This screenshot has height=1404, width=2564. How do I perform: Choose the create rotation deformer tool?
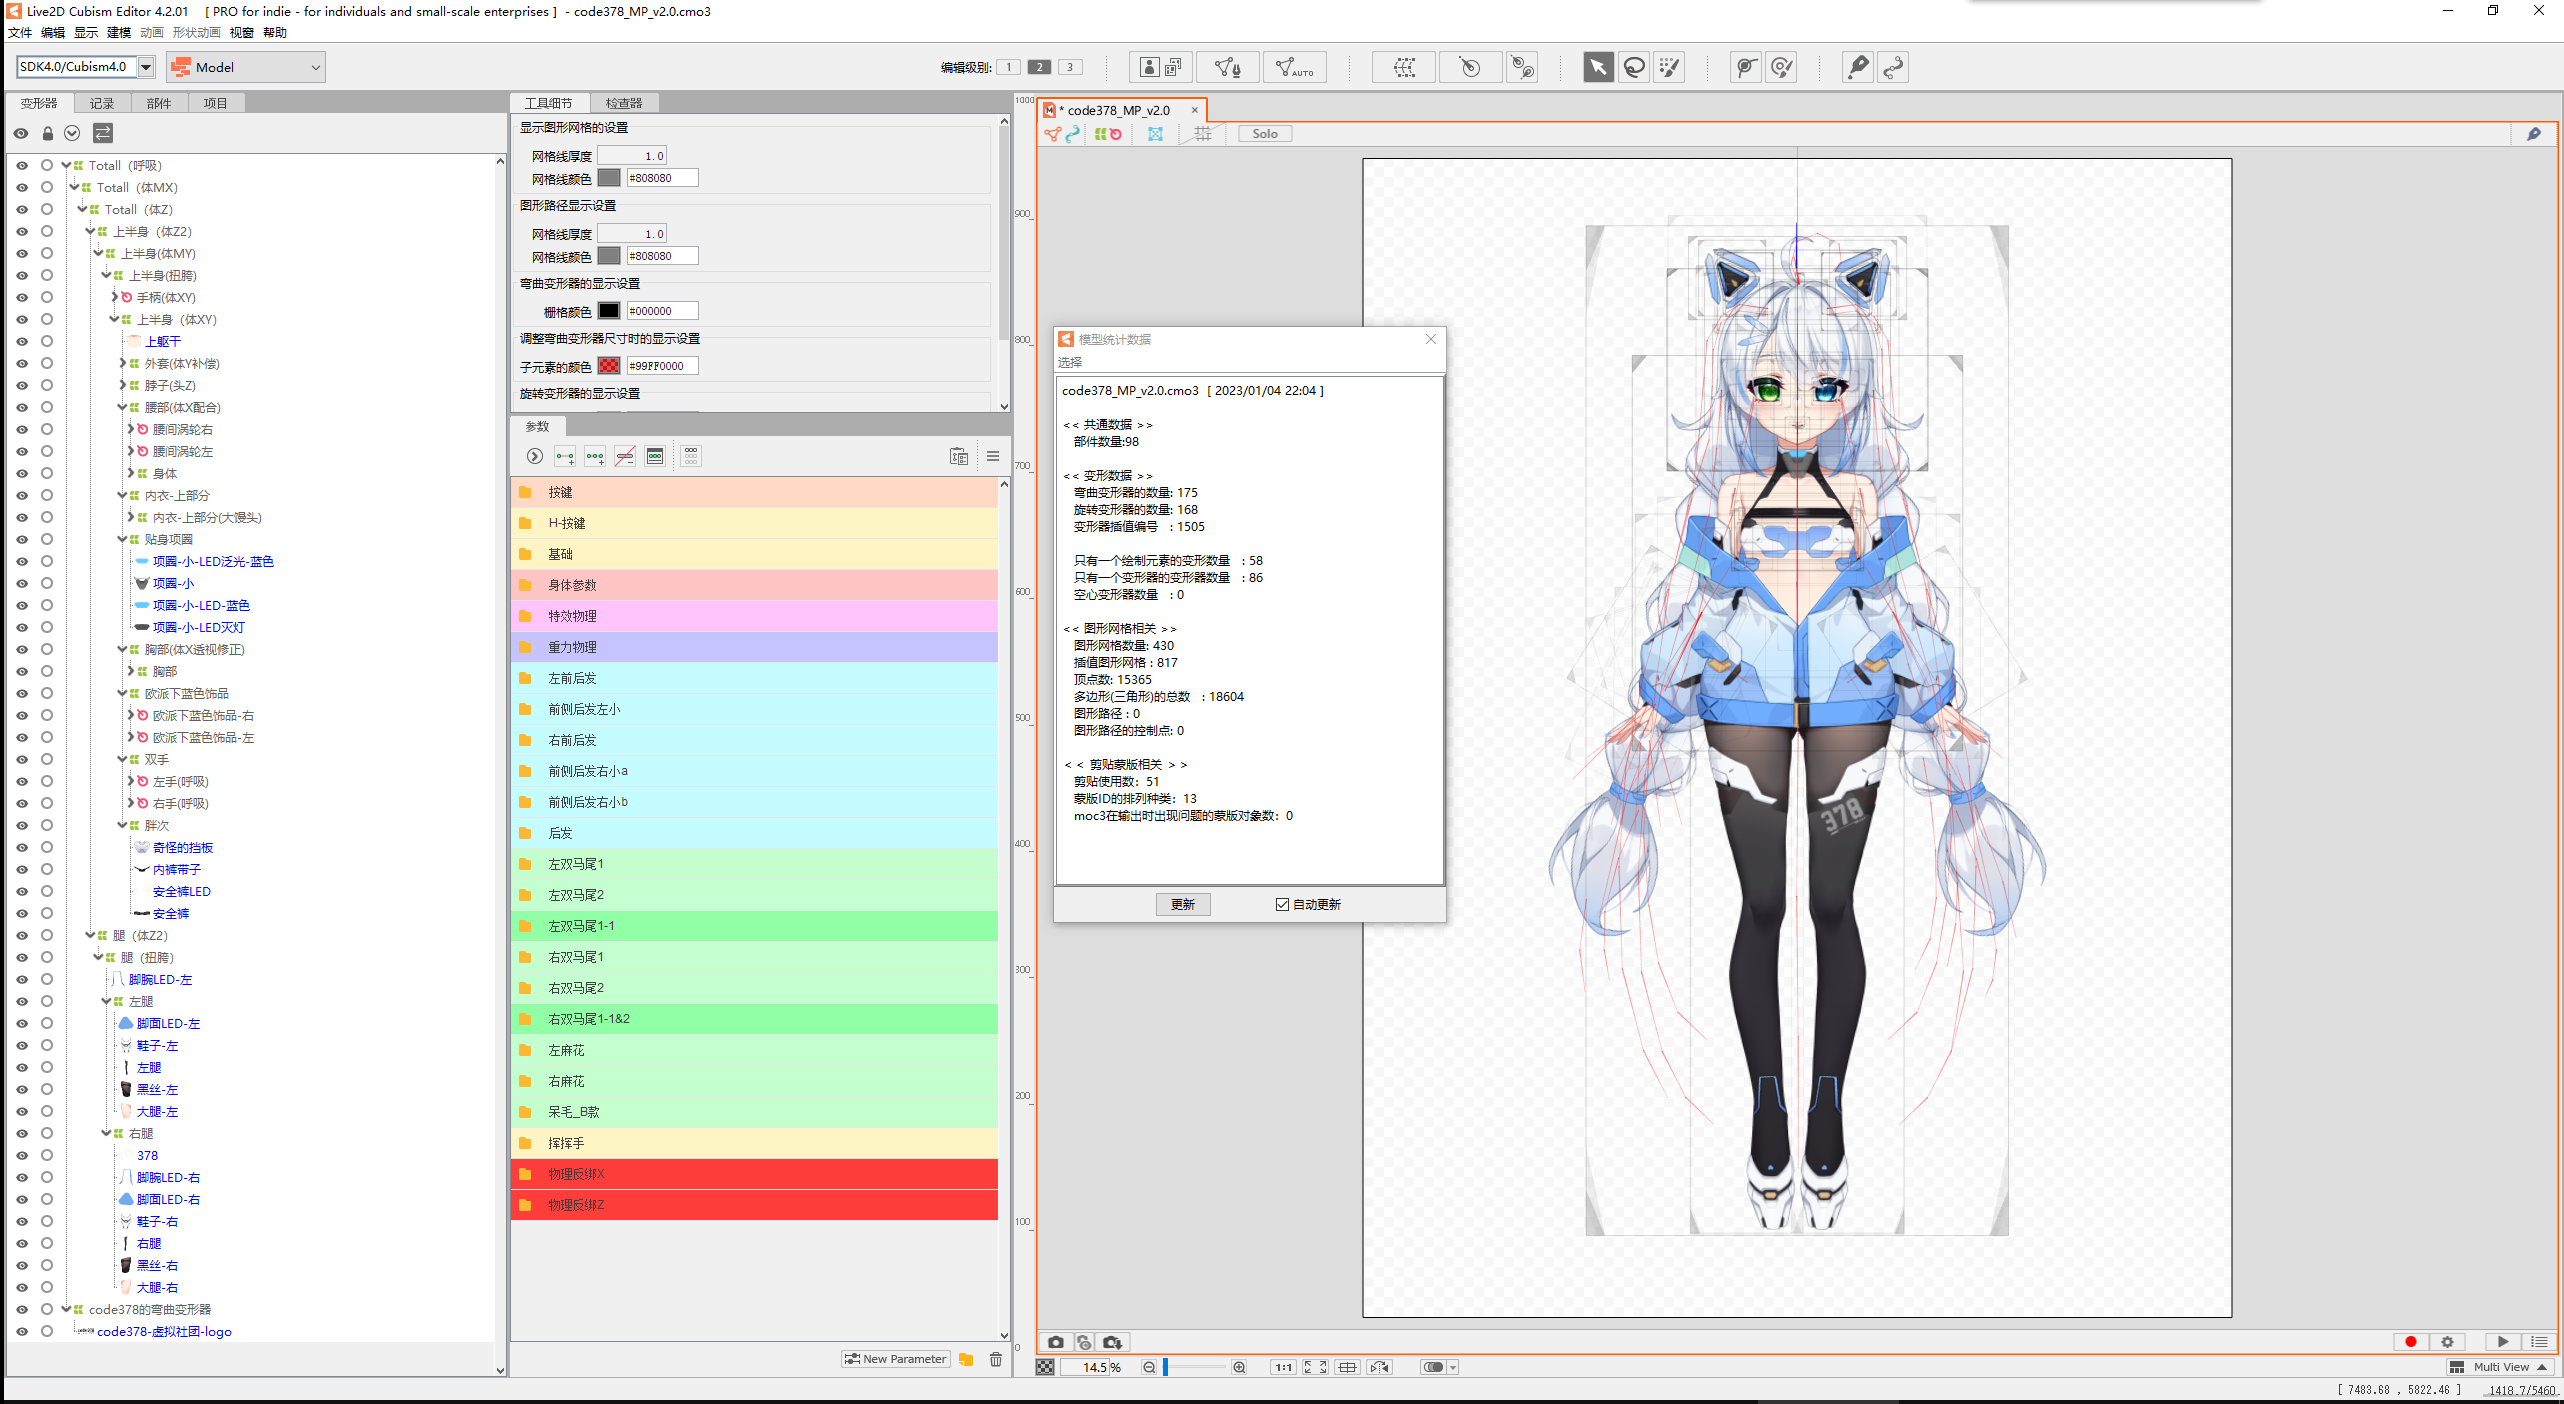[1469, 67]
